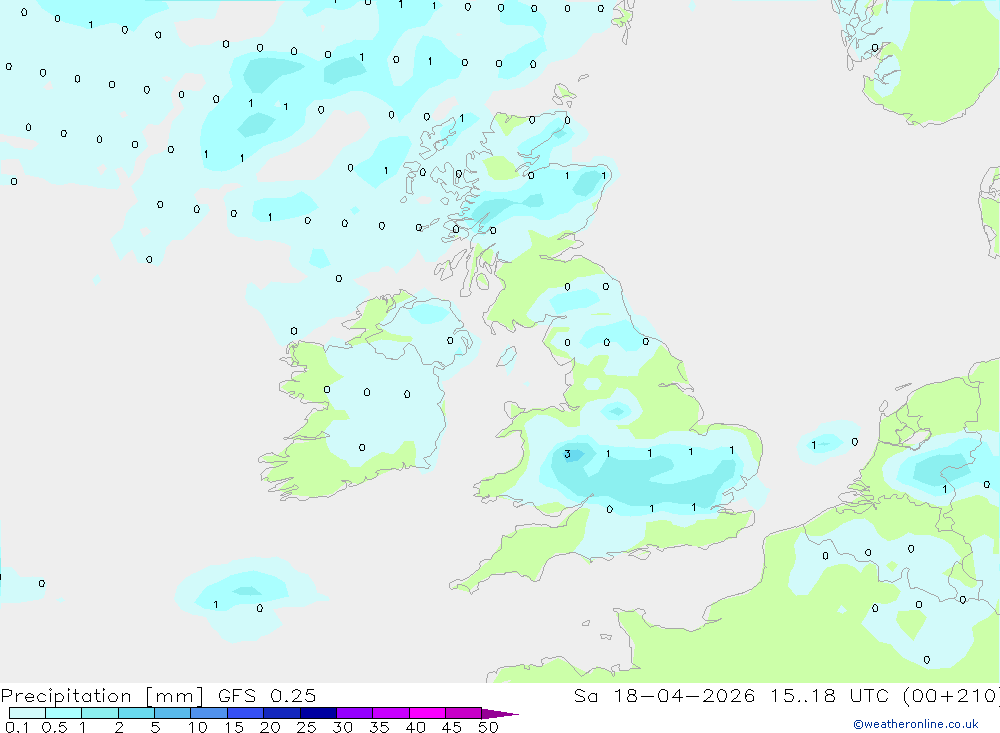
Task: Click the '30' legend scale label
Action: [343, 727]
